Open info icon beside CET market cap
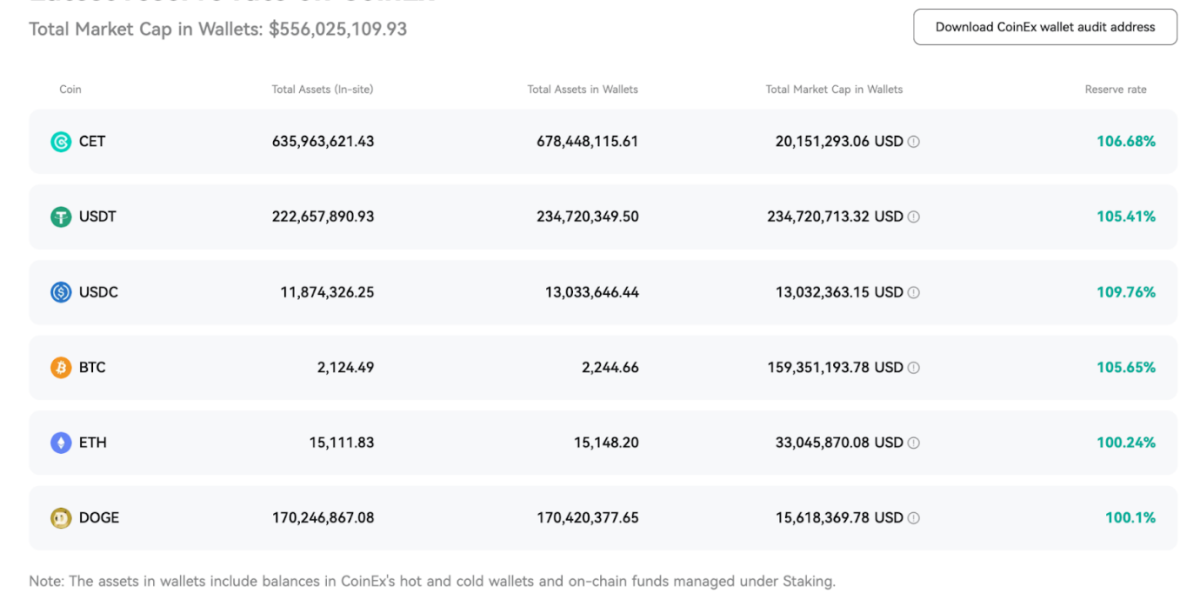 coord(913,142)
